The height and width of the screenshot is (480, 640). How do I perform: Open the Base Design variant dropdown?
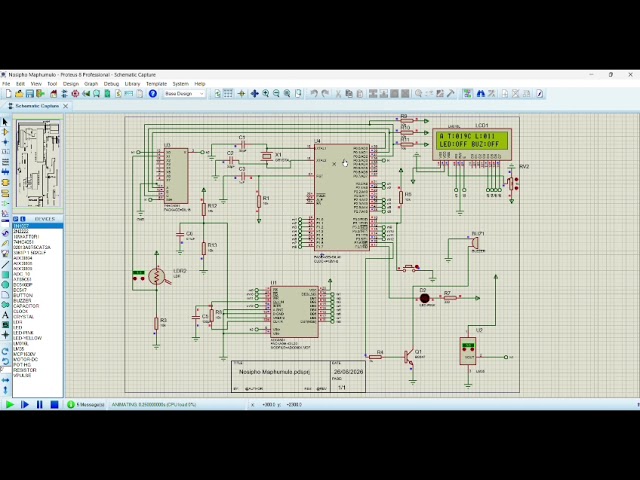tap(184, 94)
